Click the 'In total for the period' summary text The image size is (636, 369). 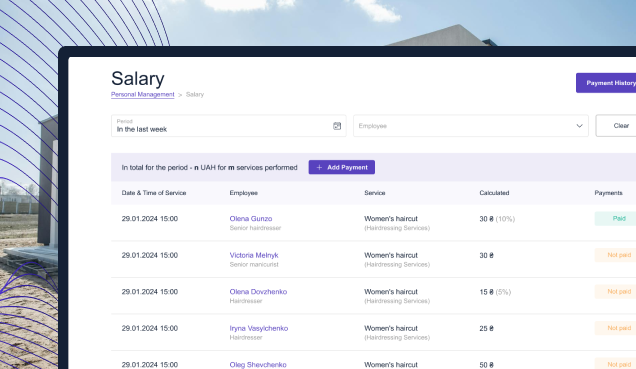coord(209,167)
